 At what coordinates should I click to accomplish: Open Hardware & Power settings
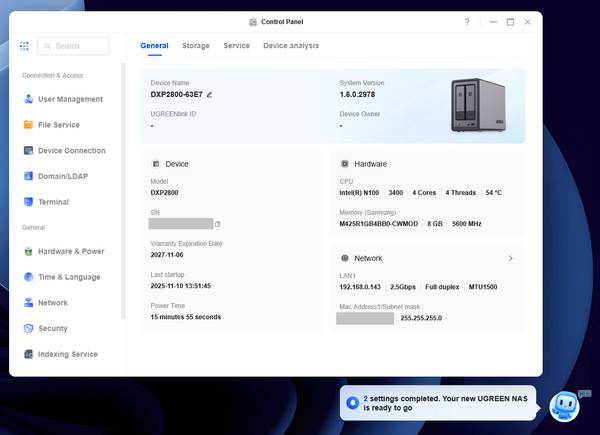(70, 251)
